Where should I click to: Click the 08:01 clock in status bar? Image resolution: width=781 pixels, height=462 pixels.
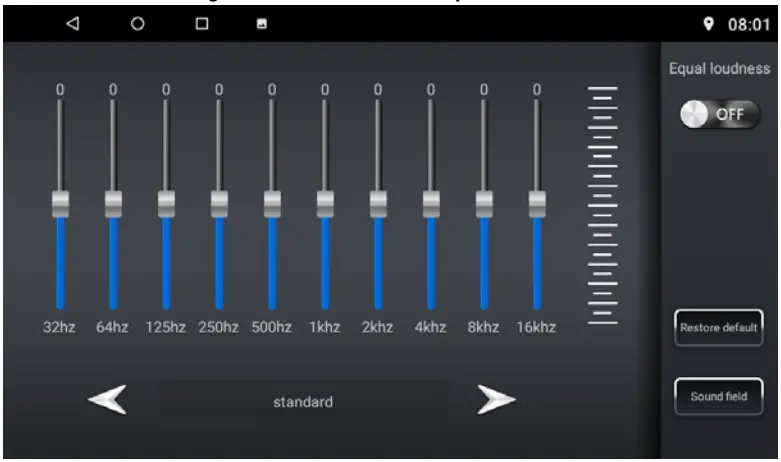coord(749,24)
